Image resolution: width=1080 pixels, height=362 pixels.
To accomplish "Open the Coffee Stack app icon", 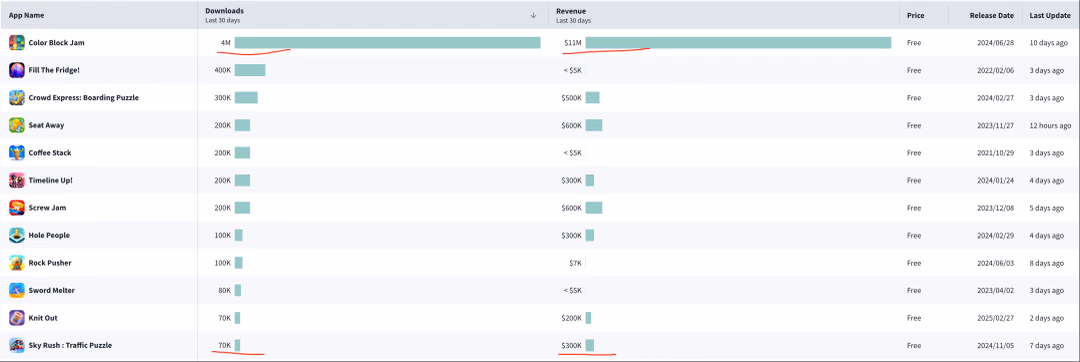I will [17, 153].
